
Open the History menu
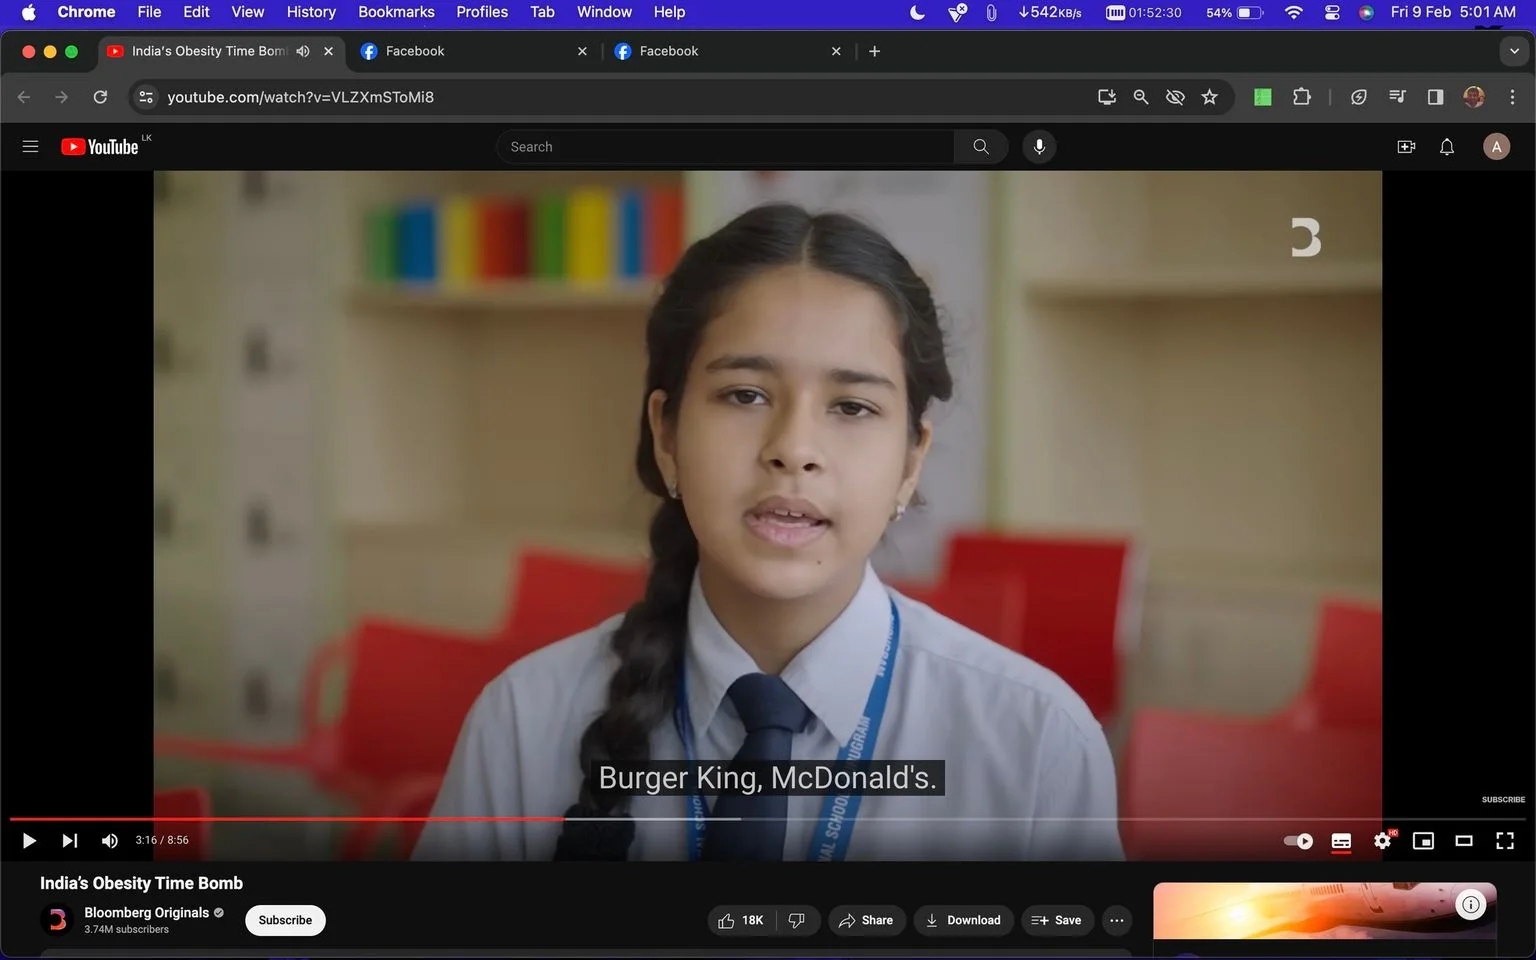tap(311, 12)
